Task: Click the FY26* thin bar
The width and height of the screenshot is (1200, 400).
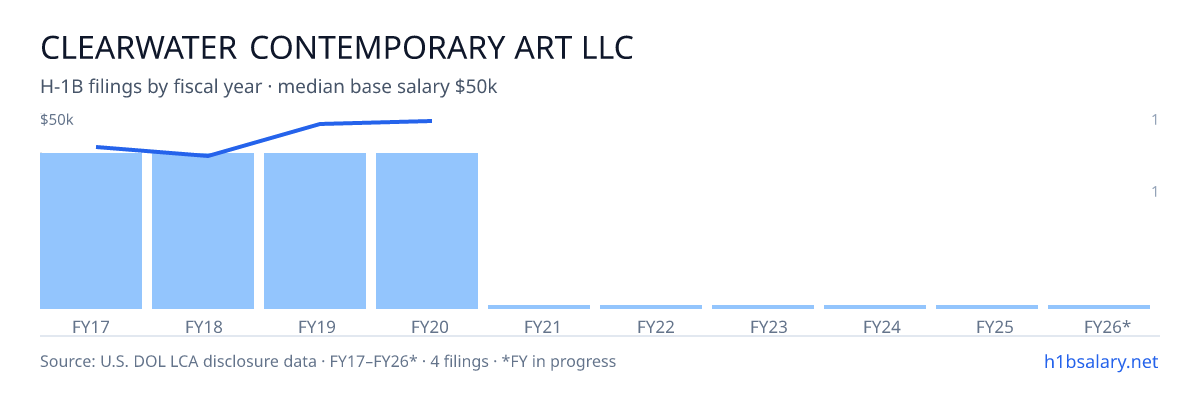Action: [x=1099, y=307]
